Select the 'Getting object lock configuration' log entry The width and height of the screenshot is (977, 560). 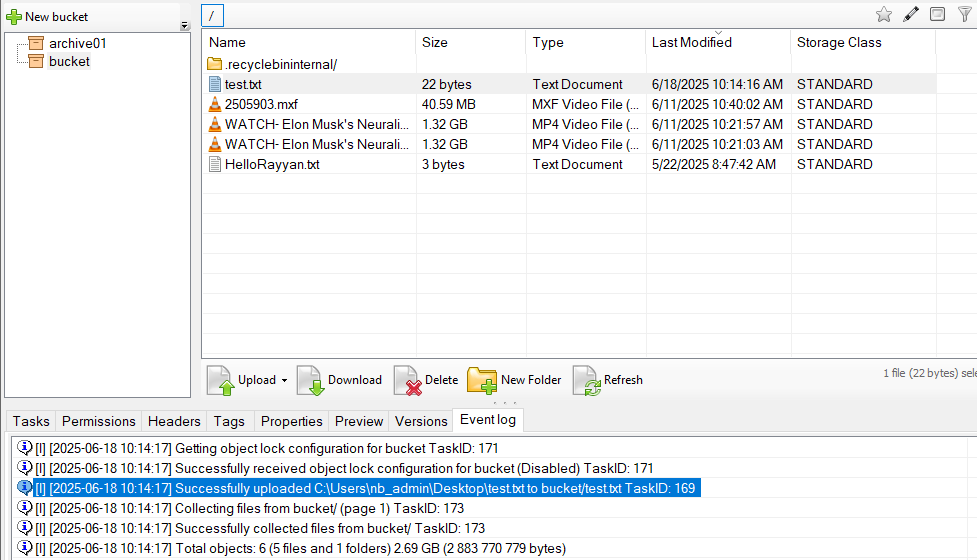267,448
